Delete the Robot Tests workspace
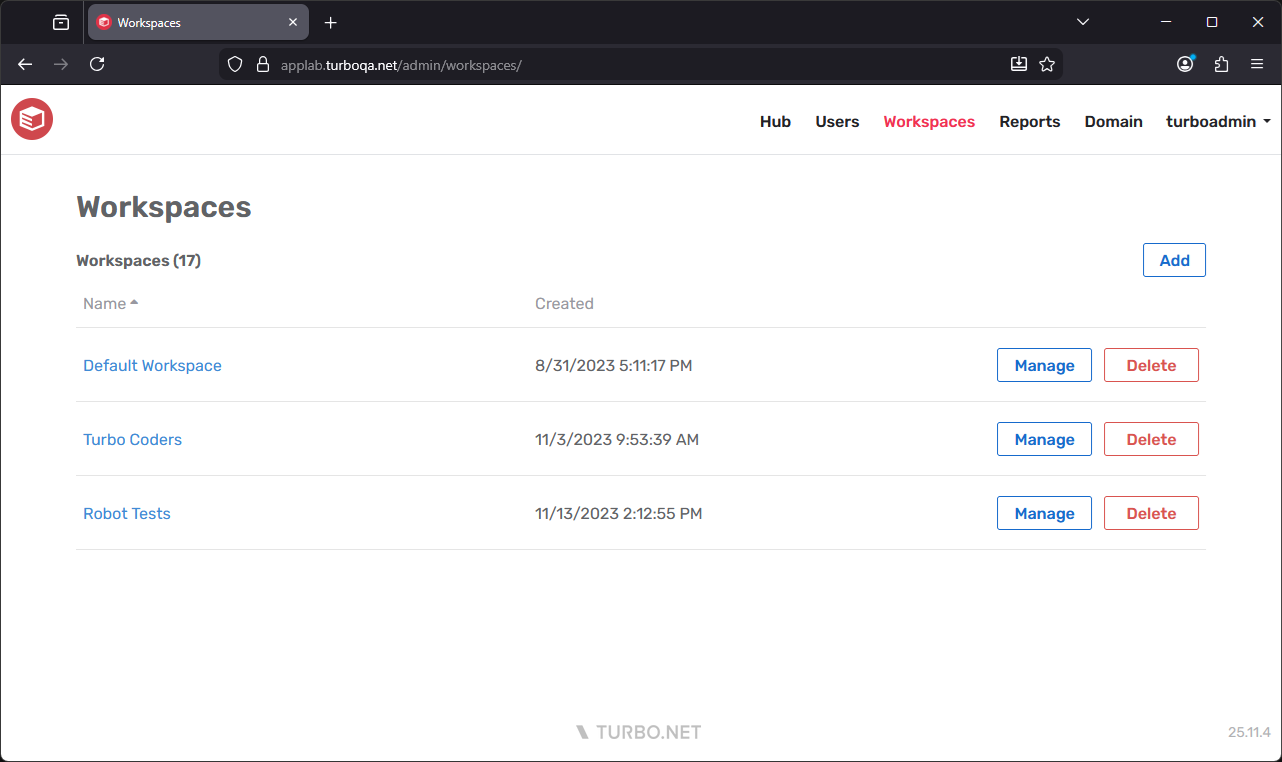 [1151, 512]
